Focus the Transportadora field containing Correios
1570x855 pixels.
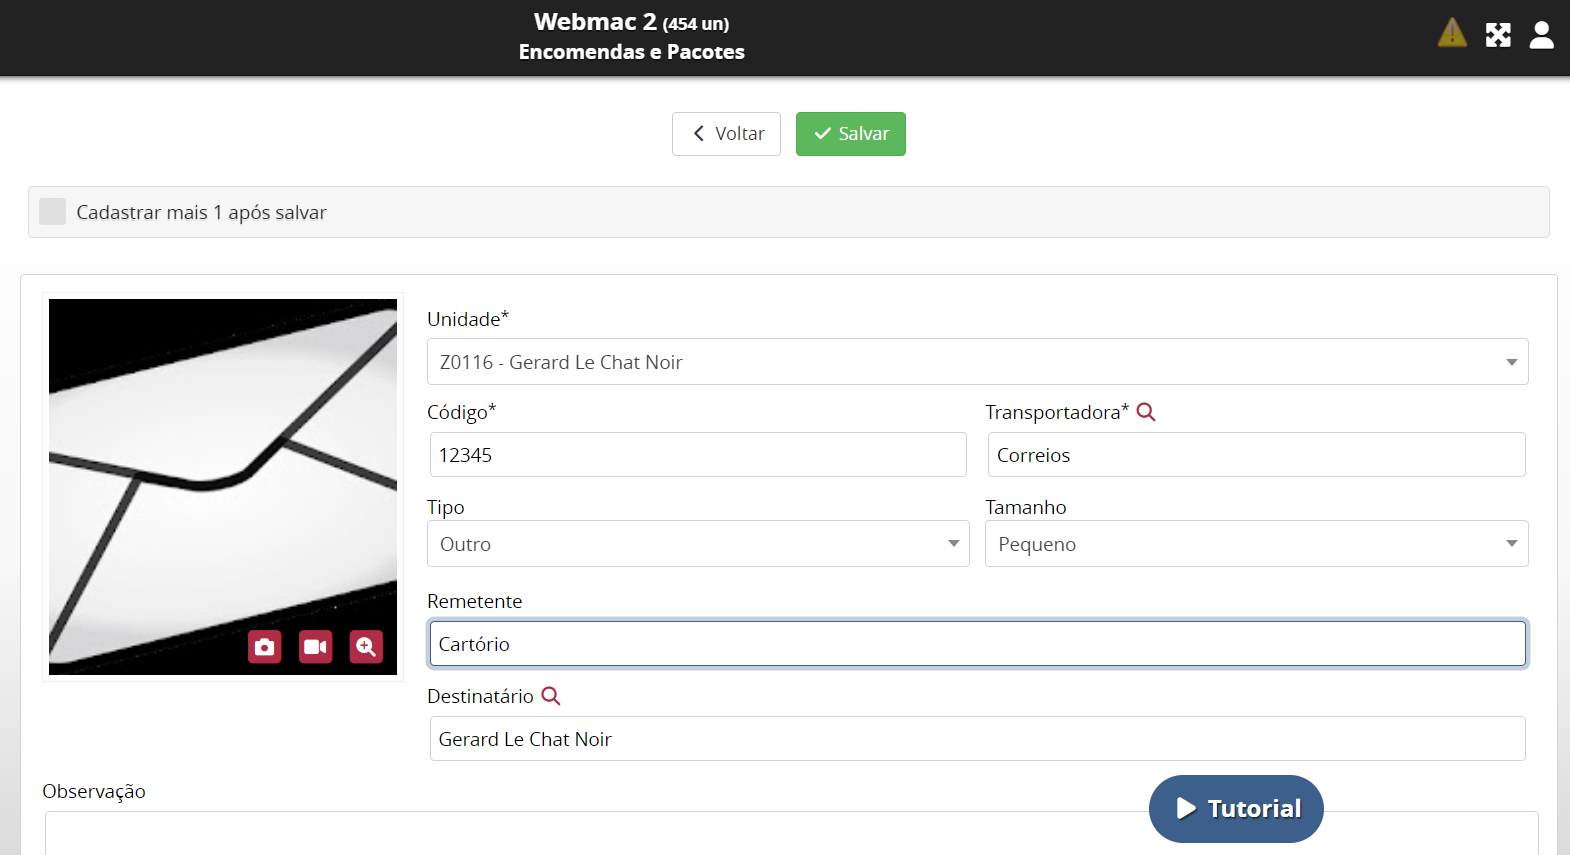tap(1256, 455)
